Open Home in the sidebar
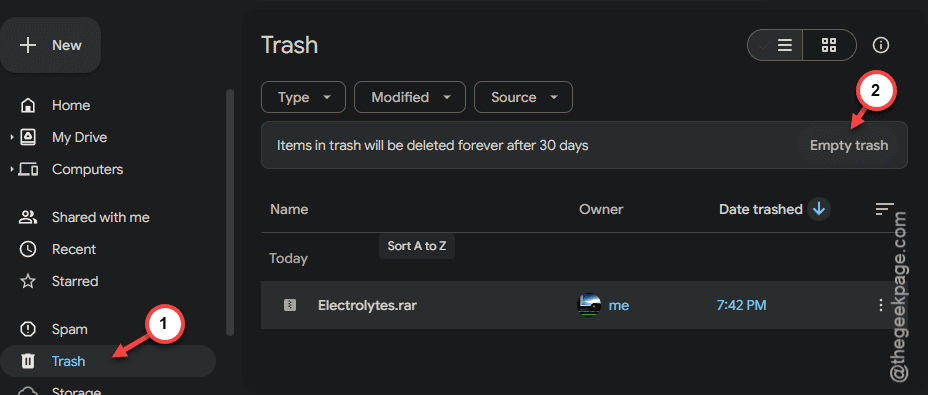This screenshot has width=928, height=395. tap(70, 105)
